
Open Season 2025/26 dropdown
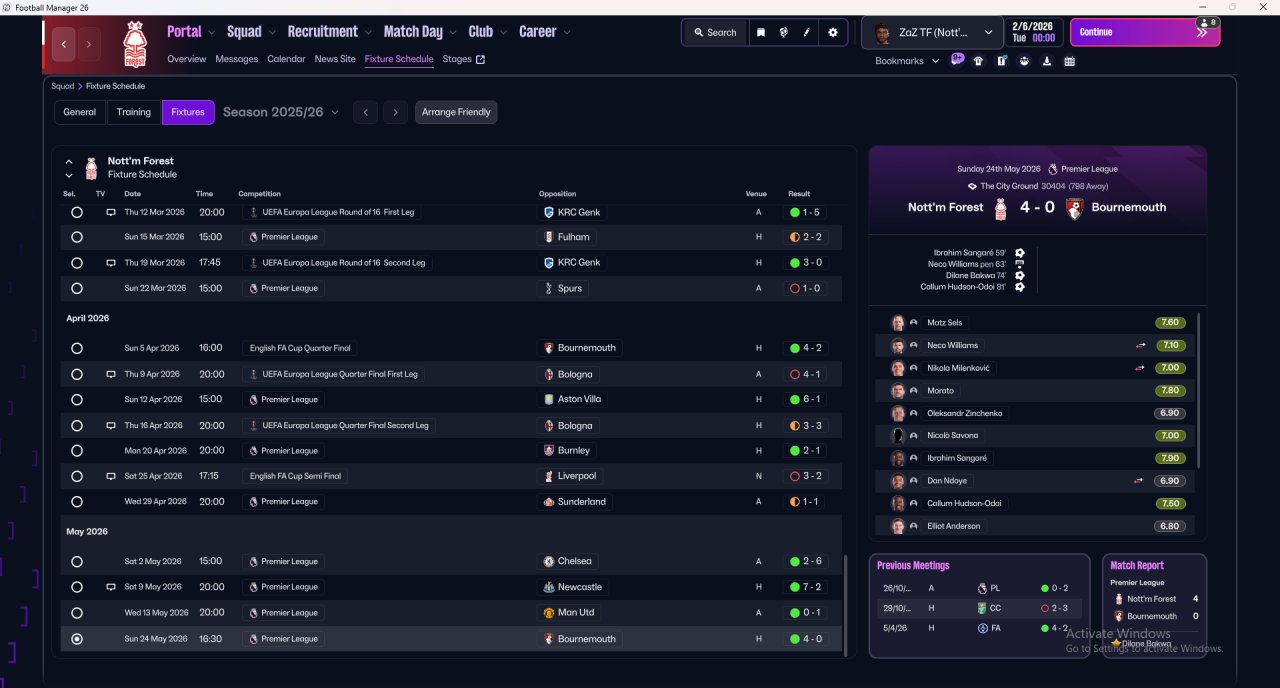[281, 112]
